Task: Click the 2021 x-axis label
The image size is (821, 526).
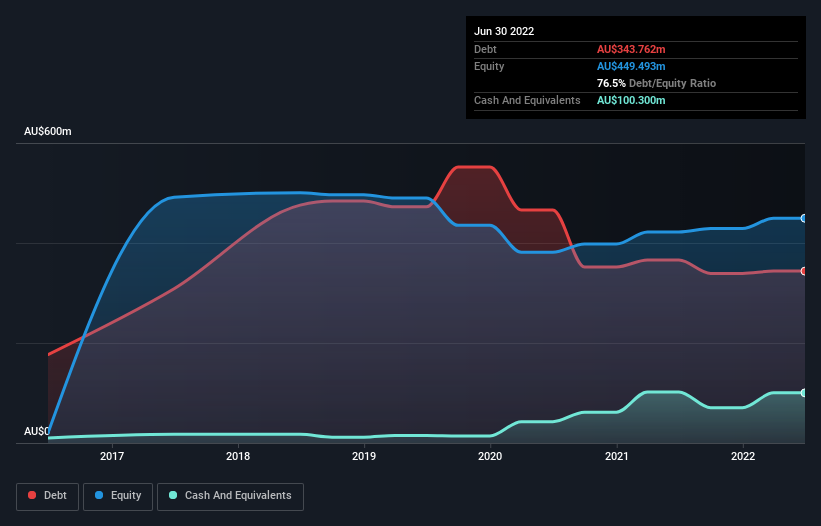Action: coord(617,456)
